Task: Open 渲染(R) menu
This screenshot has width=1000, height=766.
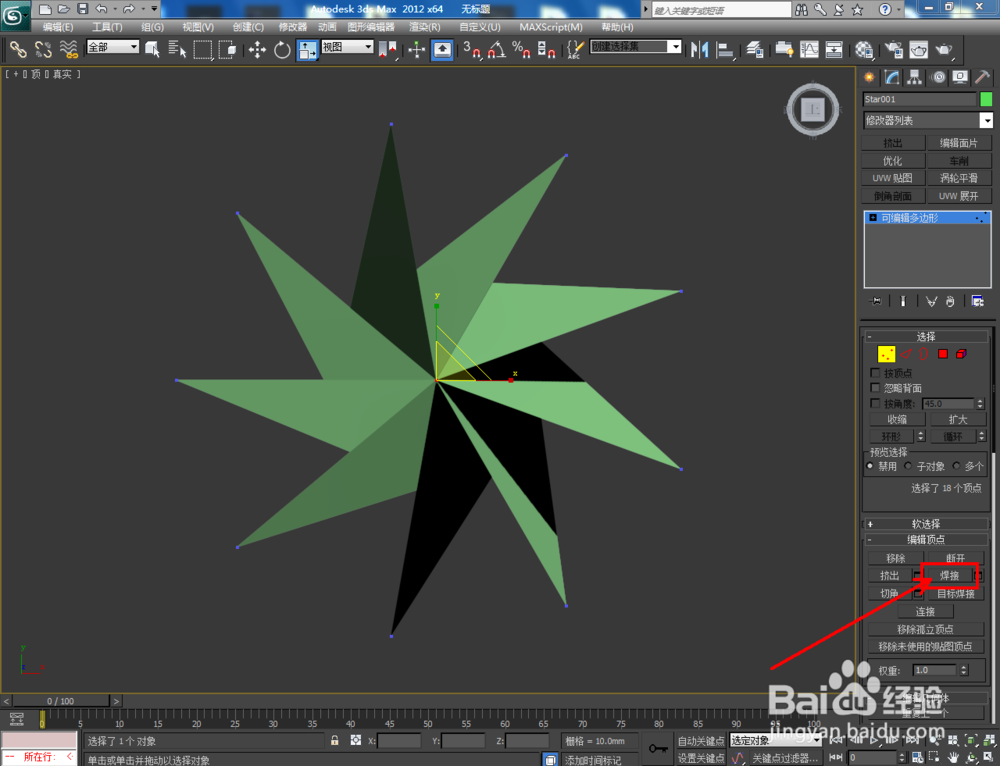Action: [425, 27]
